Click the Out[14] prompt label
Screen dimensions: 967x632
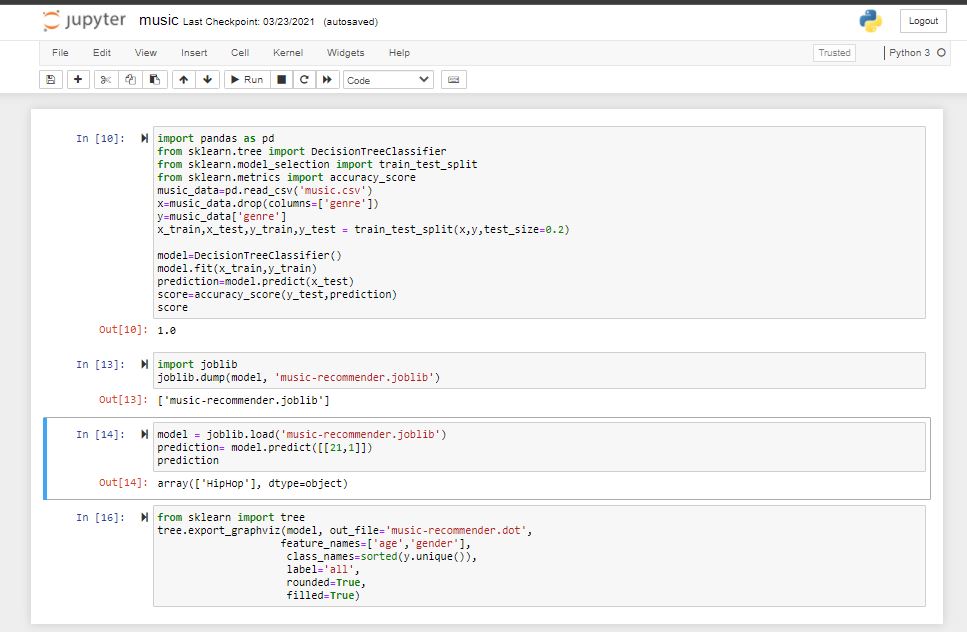click(123, 483)
